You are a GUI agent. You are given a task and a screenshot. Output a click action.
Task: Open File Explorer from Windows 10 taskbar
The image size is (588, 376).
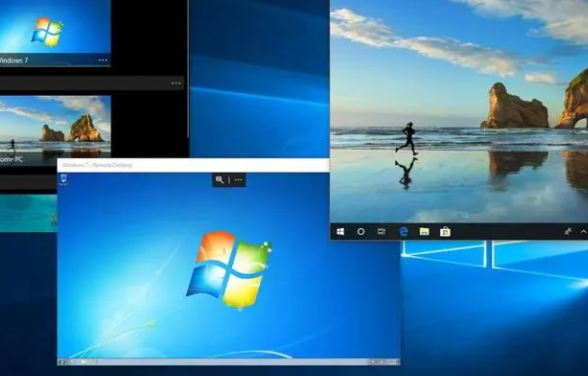pos(424,232)
